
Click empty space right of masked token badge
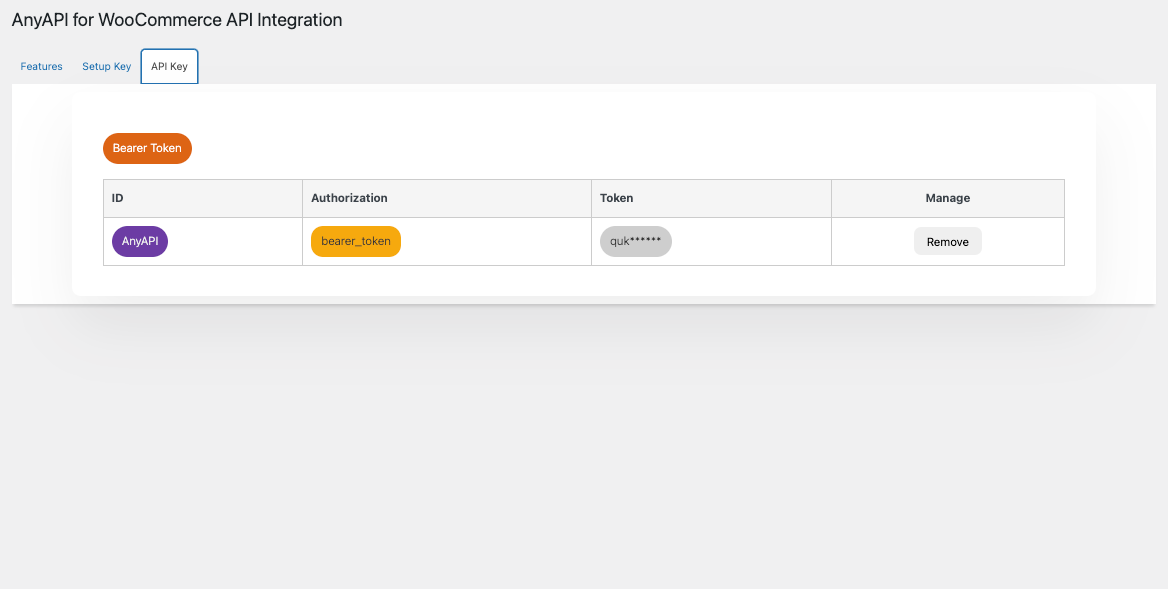[x=750, y=242]
